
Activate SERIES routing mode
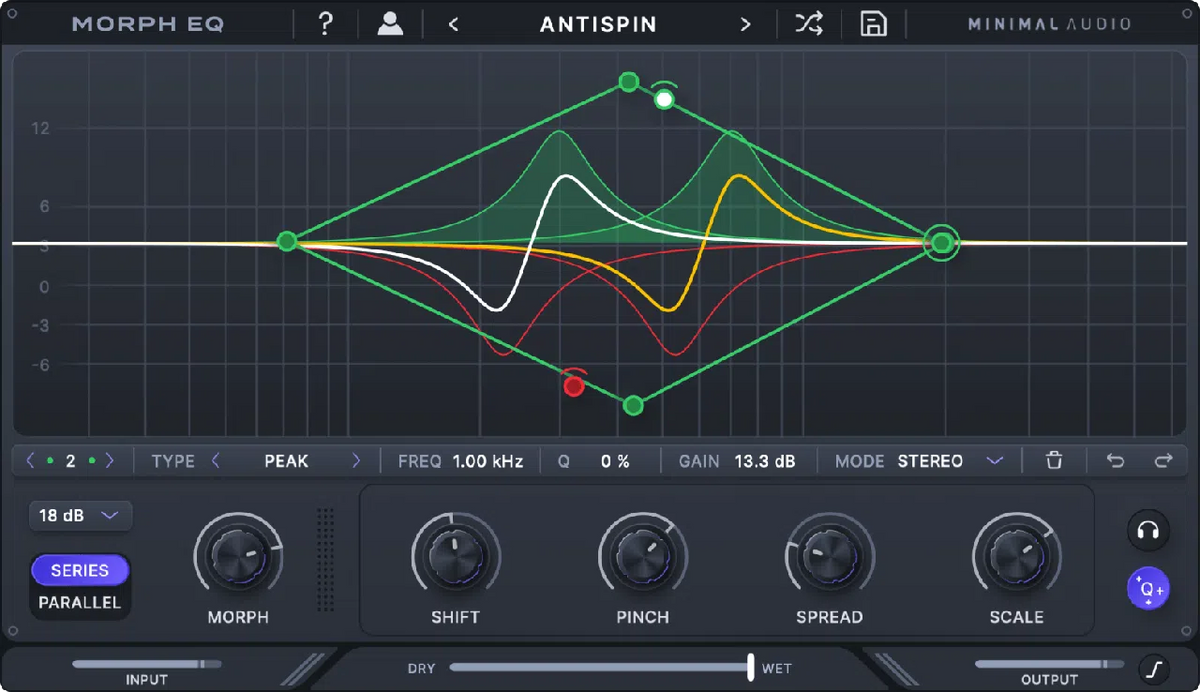[x=79, y=570]
